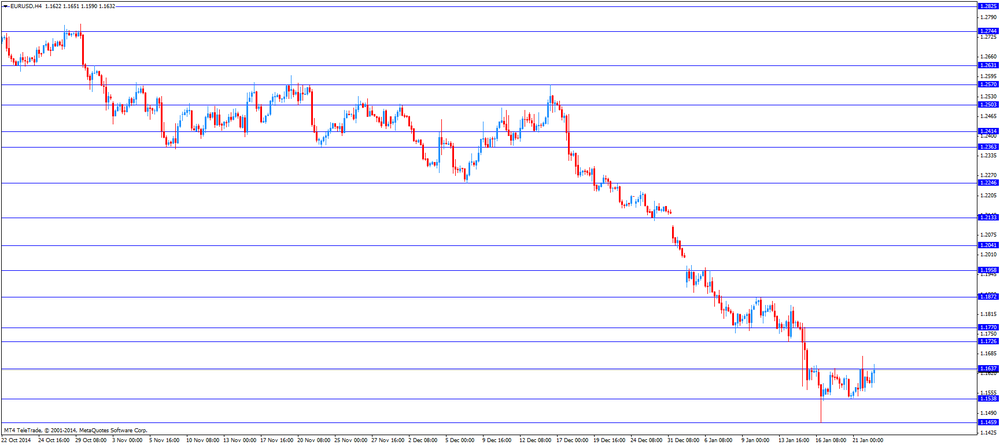This screenshot has height=445, width=1000.
Task: Click the 13 Nov 00:00 time axis label
Action: tap(239, 440)
